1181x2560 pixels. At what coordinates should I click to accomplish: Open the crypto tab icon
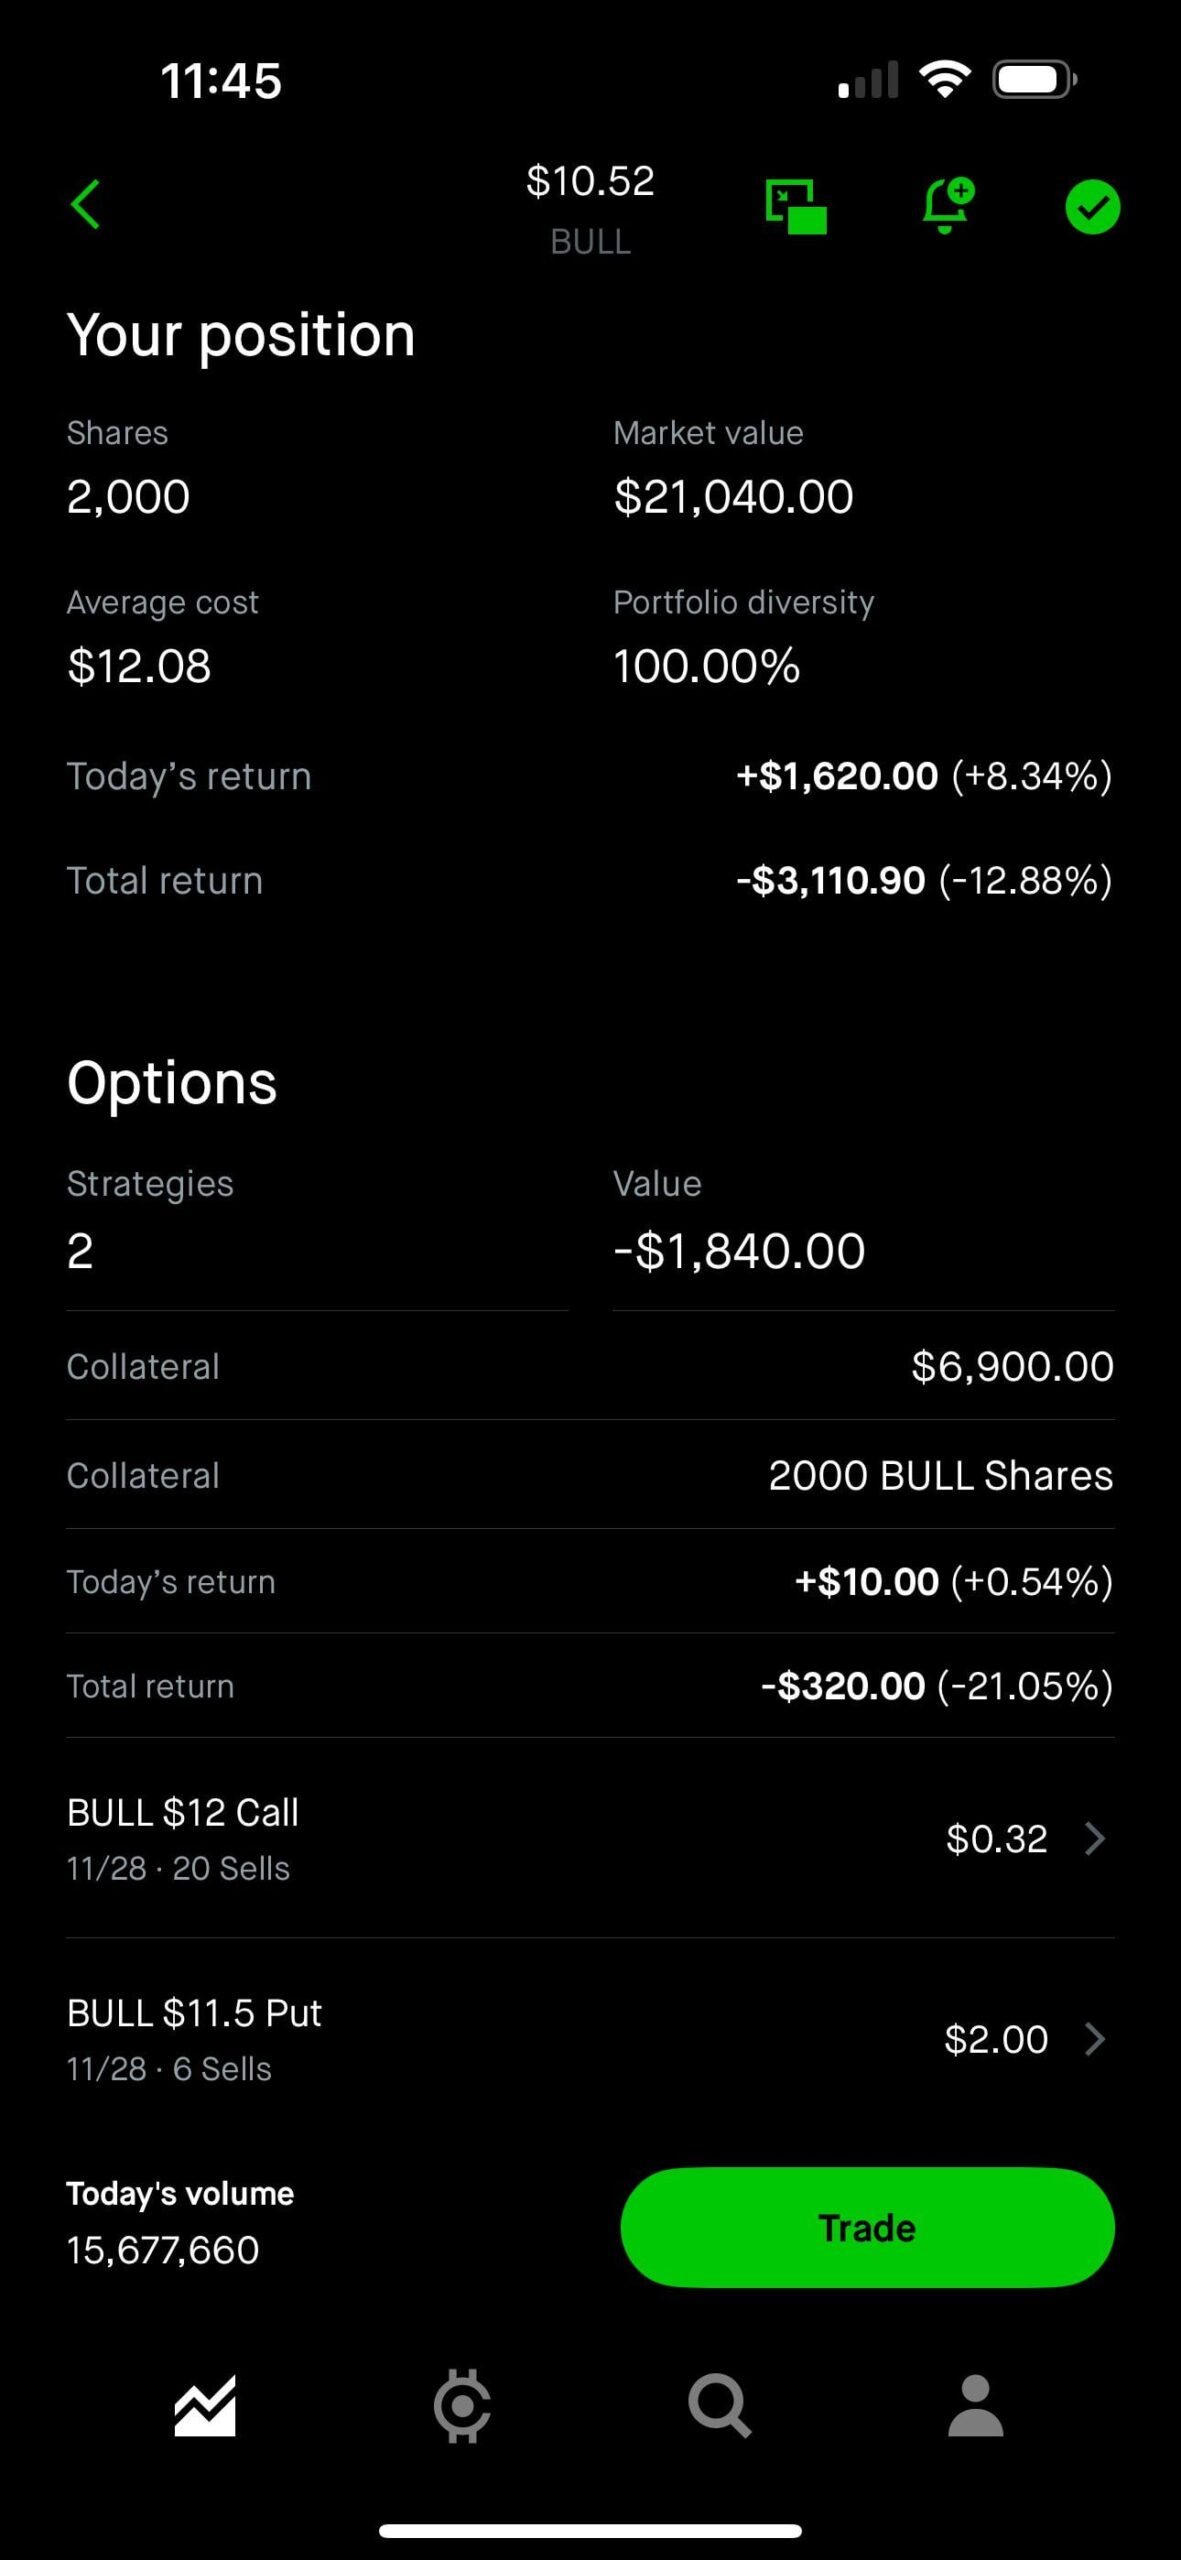[x=462, y=2406]
